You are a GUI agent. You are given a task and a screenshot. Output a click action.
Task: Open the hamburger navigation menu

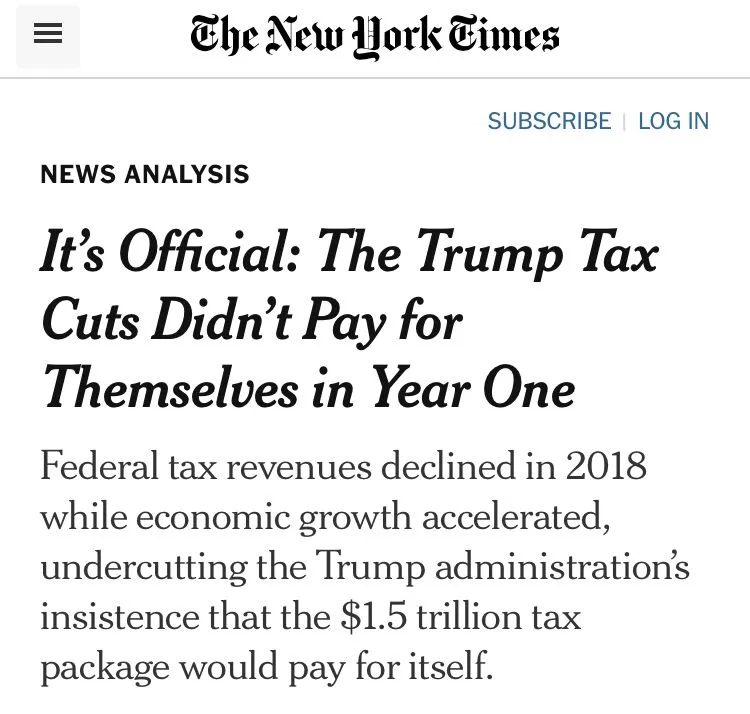[47, 35]
